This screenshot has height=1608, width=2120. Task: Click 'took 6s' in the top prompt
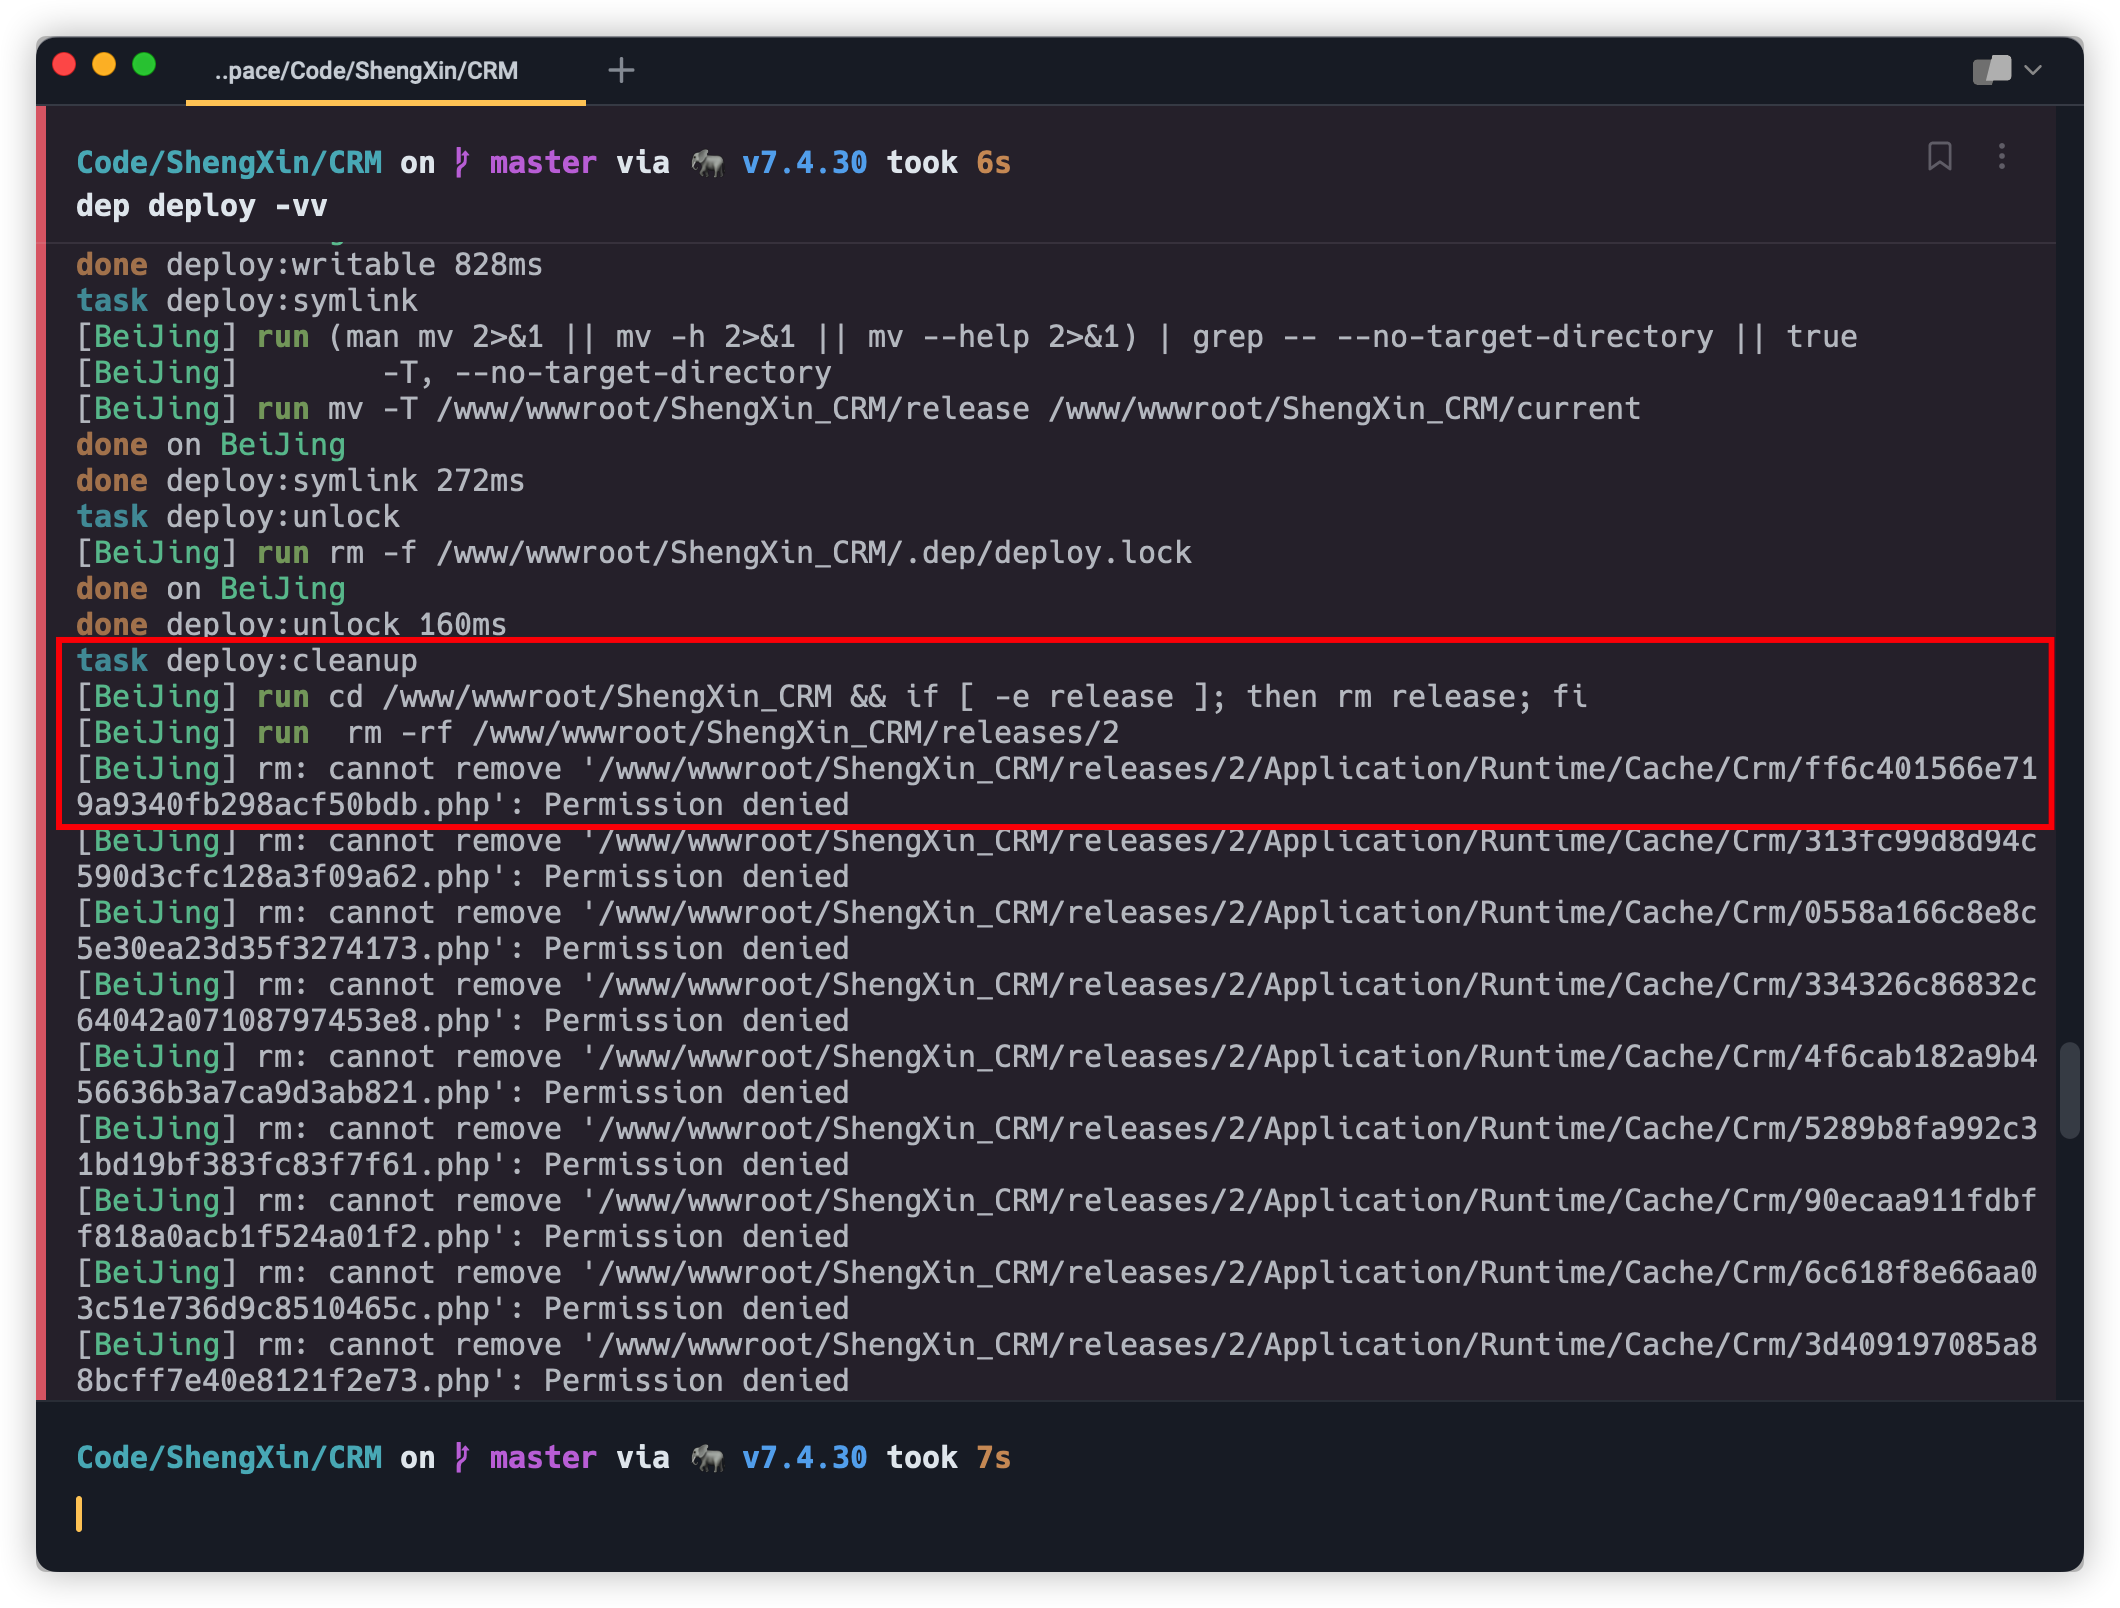click(949, 162)
